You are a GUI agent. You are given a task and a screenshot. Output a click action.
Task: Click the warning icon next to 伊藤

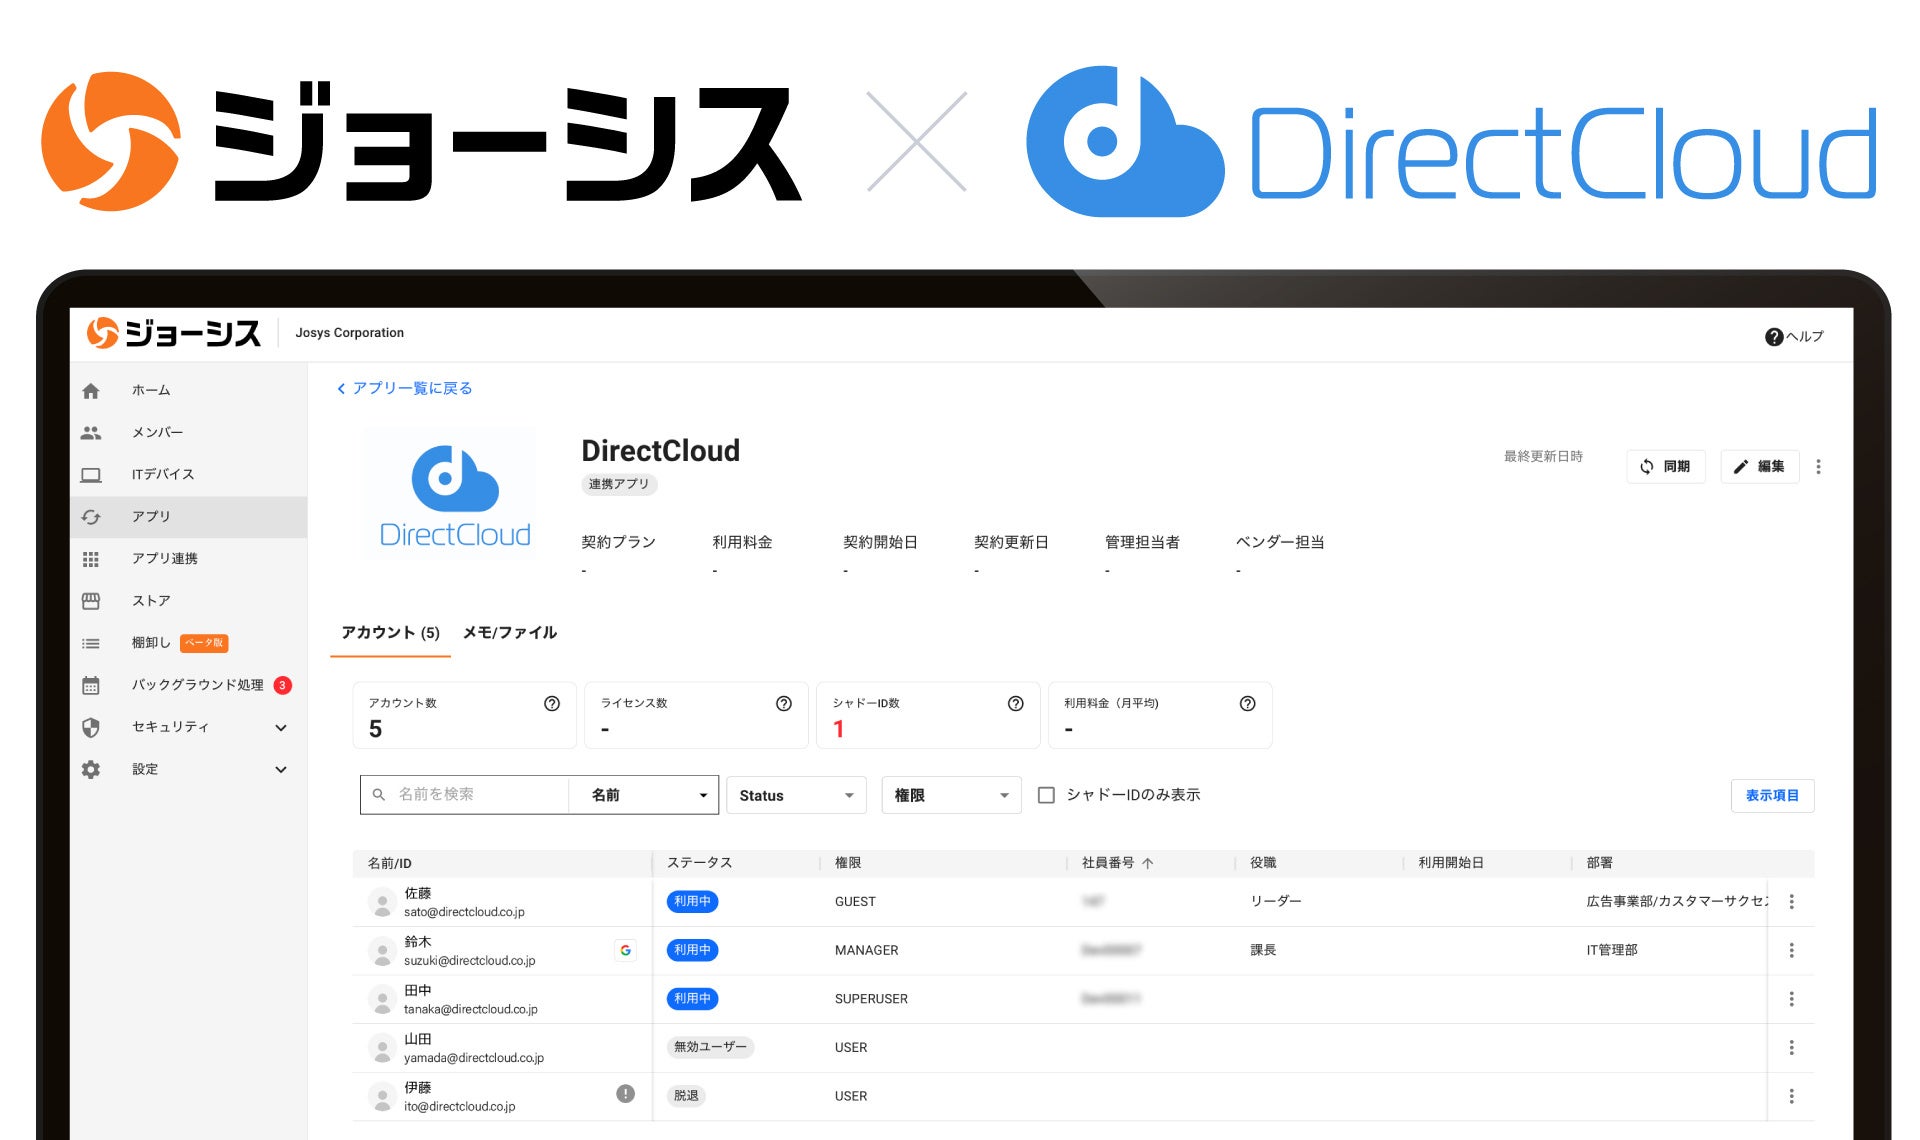pos(625,1095)
